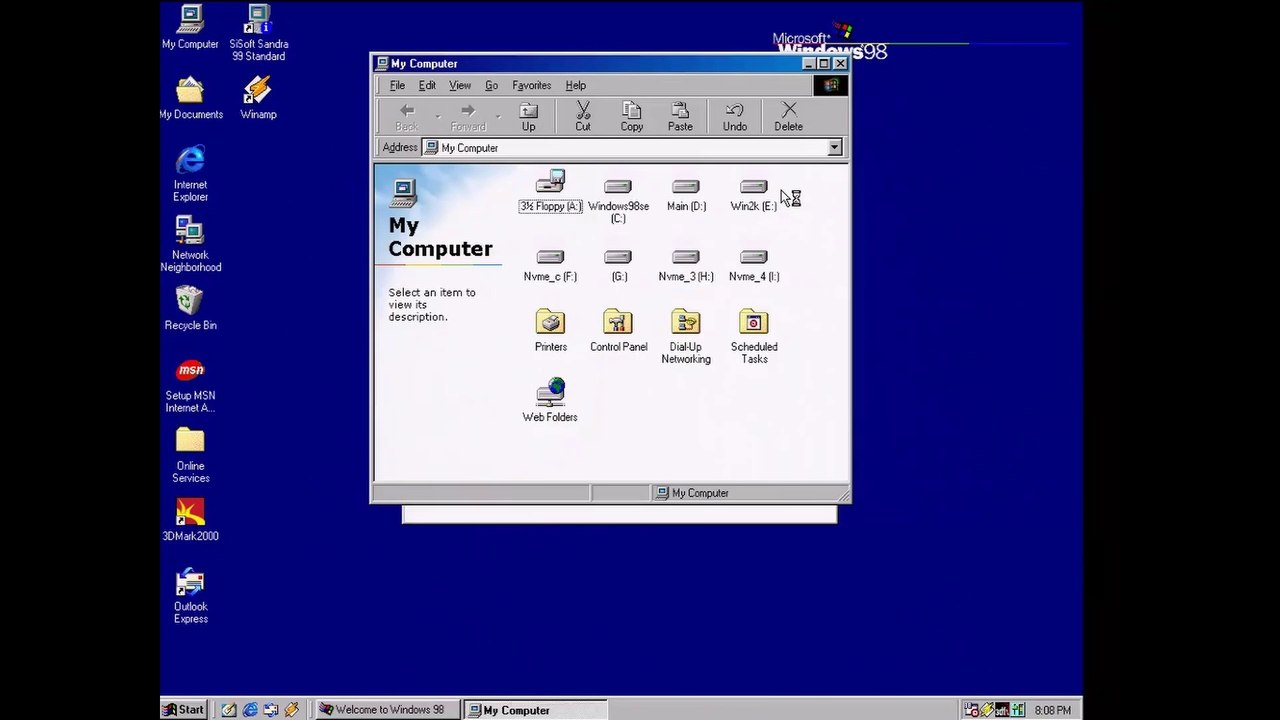
Task: Select the 3DMark2000 desktop shortcut
Action: pos(190,519)
